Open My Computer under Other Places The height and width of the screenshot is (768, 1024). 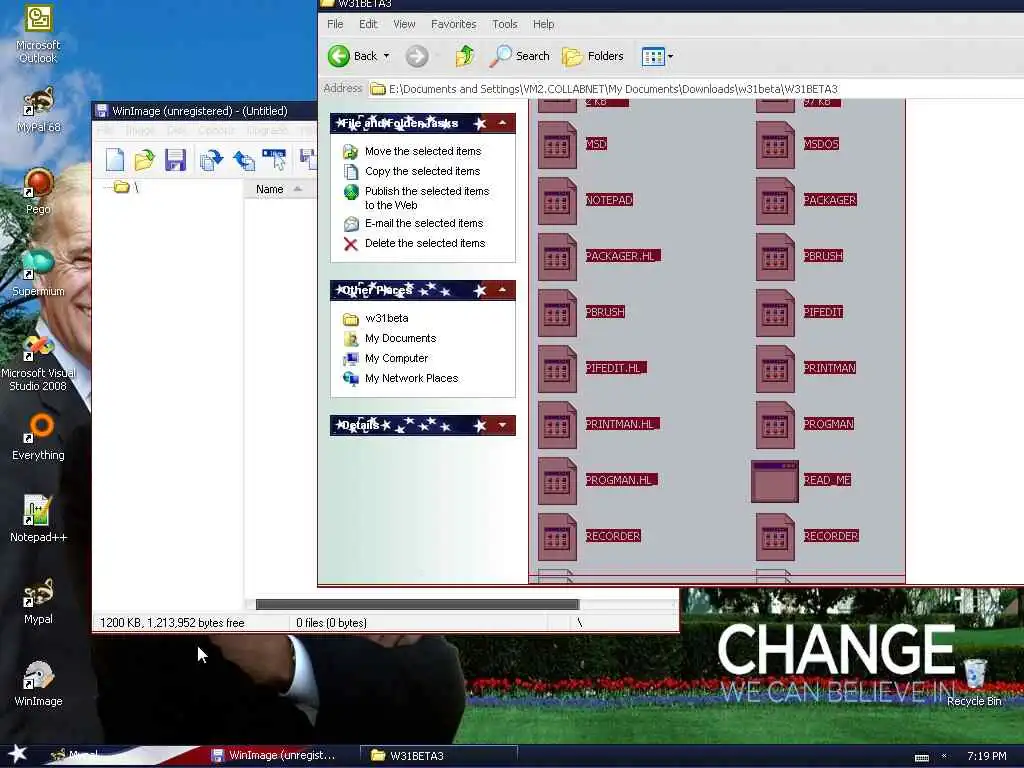coord(396,359)
